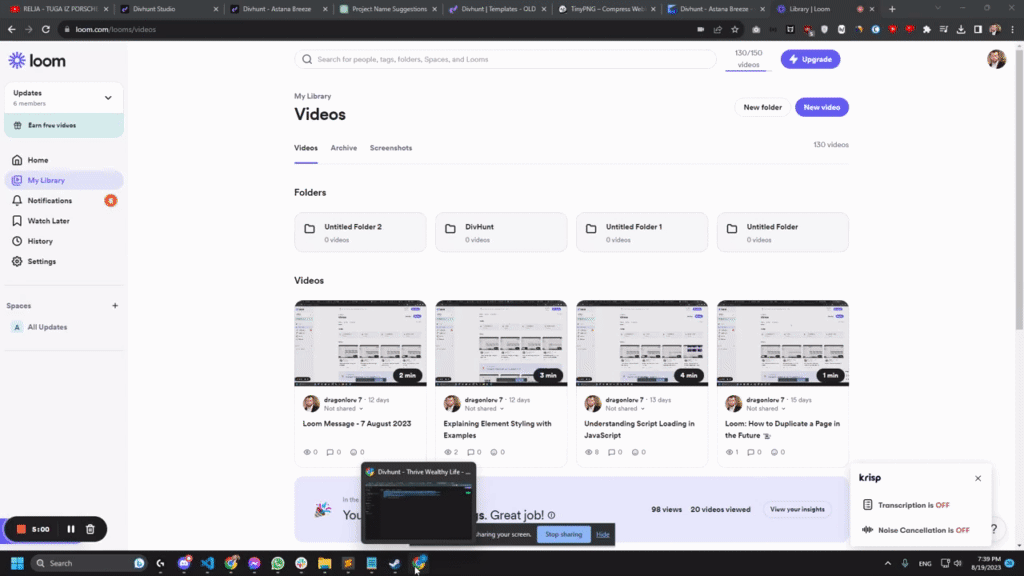Stop recording with the red square button

pos(21,529)
